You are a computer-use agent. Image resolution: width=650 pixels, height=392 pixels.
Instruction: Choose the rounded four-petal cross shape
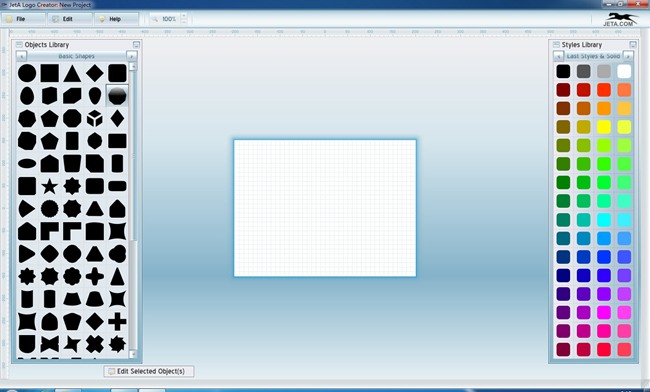pyautogui.click(x=95, y=276)
